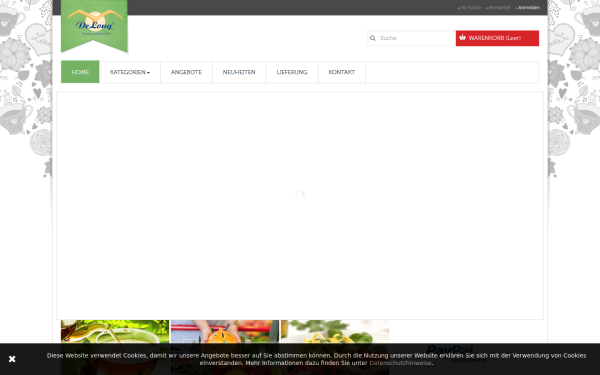
Task: Open the Neuheiten menu item
Action: point(239,72)
